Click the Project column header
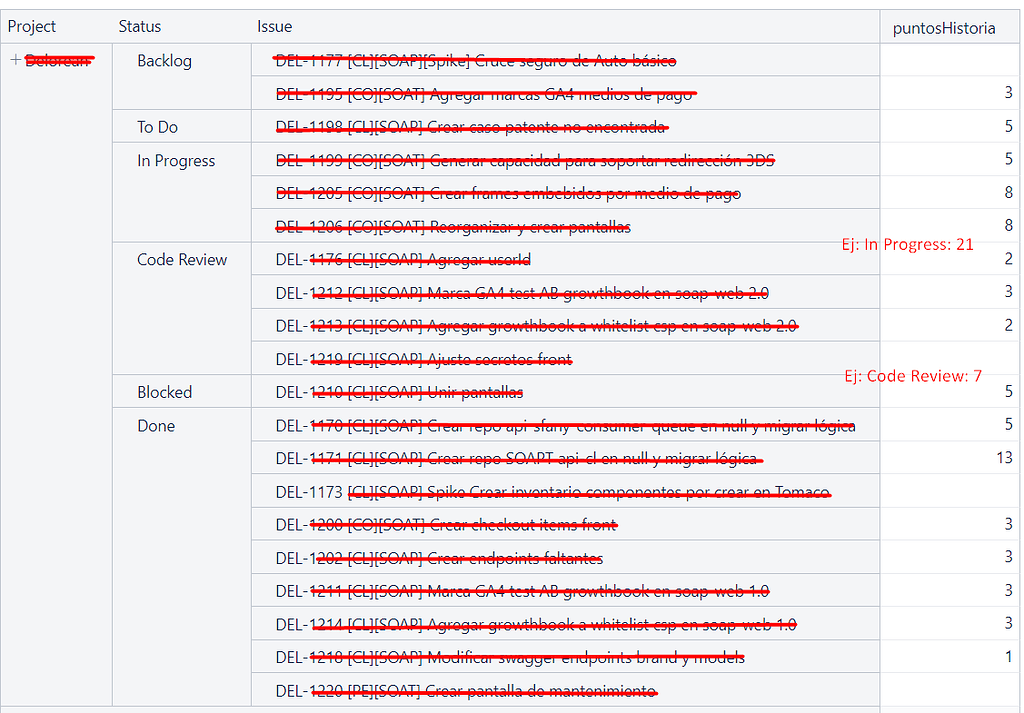Viewport: 1024px width, 713px height. coord(32,26)
